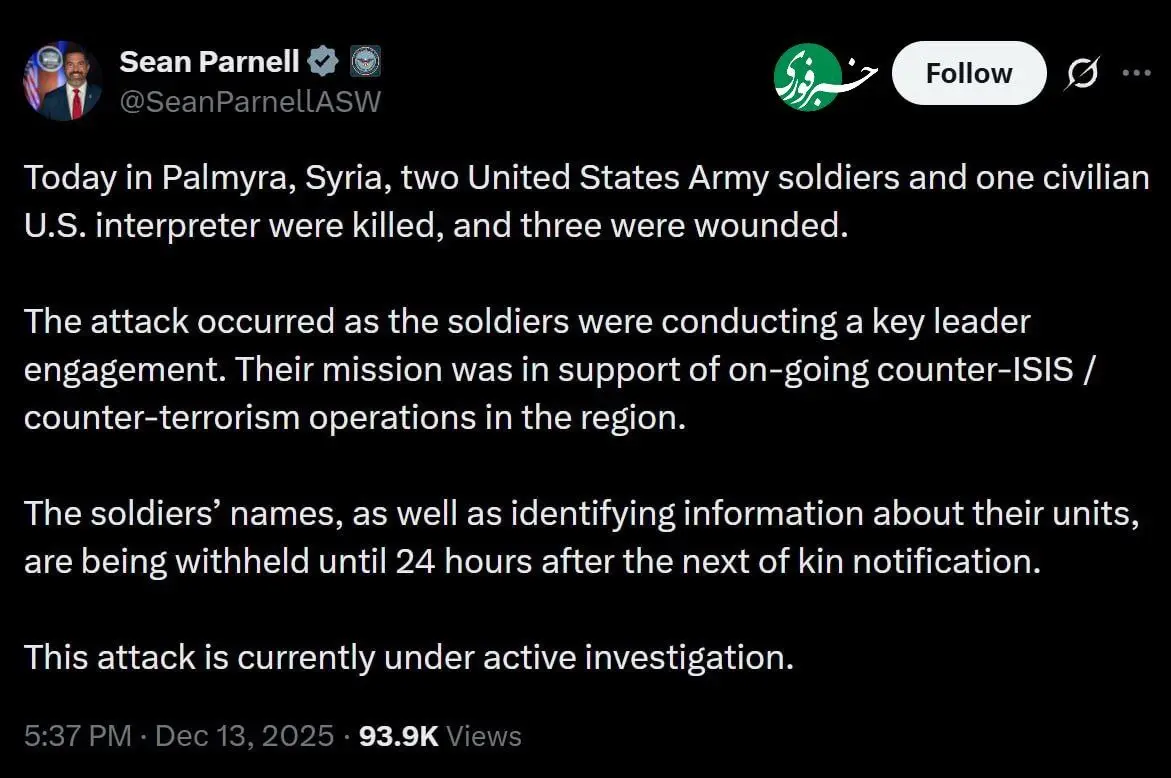1171x778 pixels.
Task: Click the Grok slashed-circle icon
Action: (x=1083, y=73)
